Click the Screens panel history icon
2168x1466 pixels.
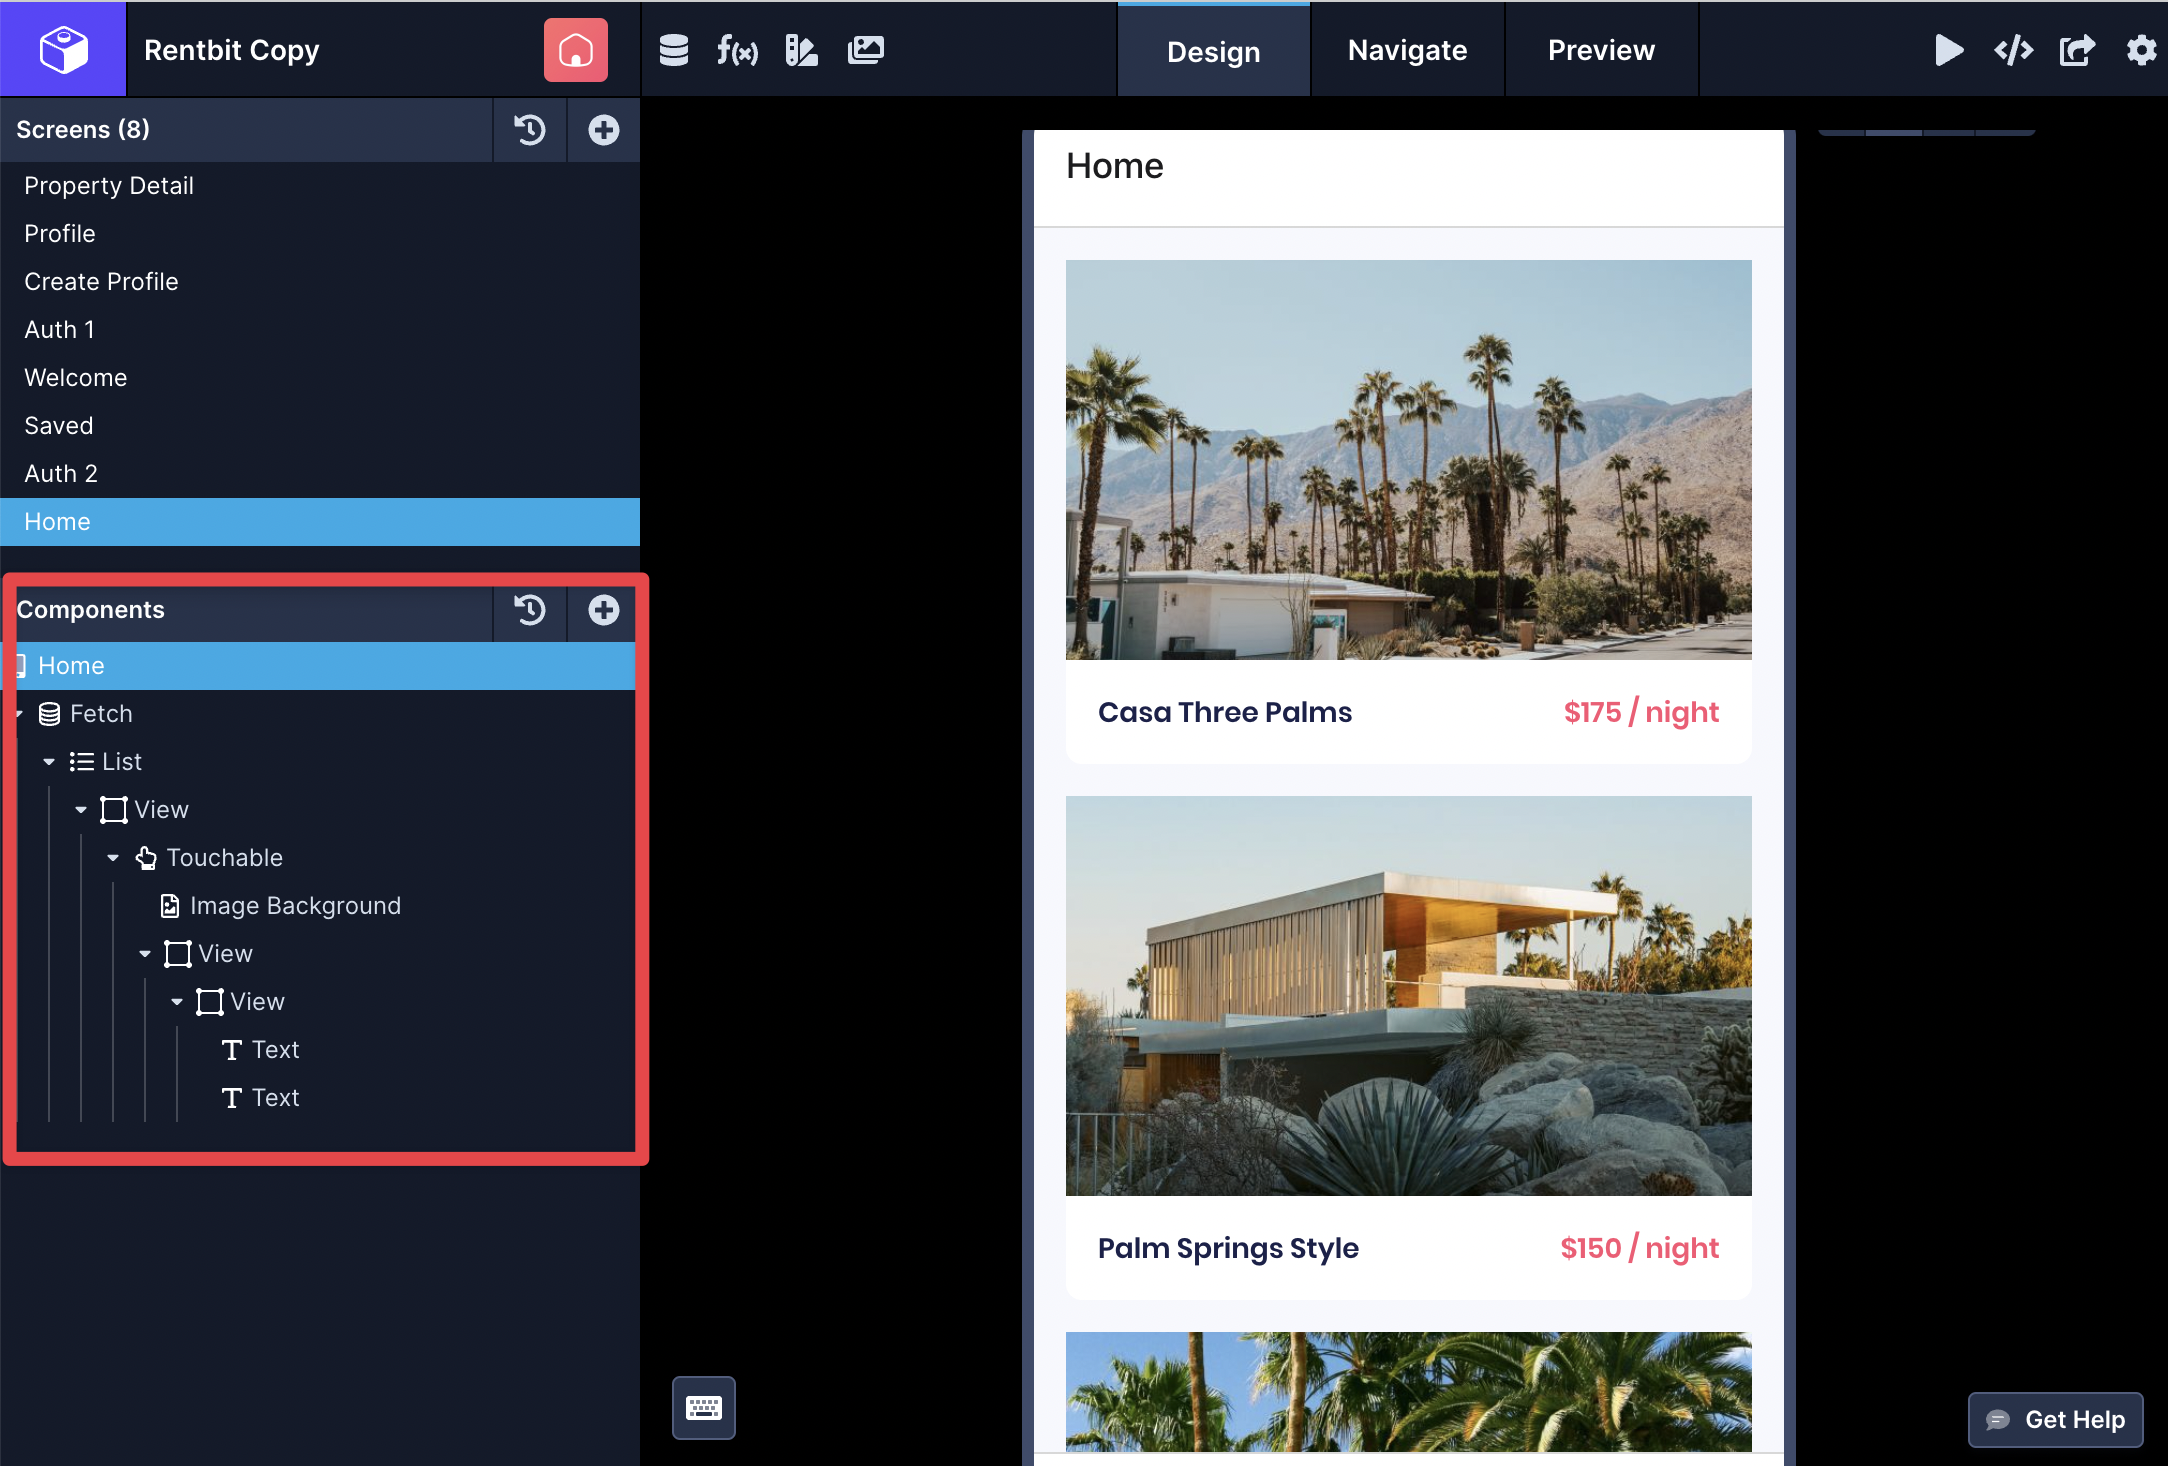click(530, 130)
